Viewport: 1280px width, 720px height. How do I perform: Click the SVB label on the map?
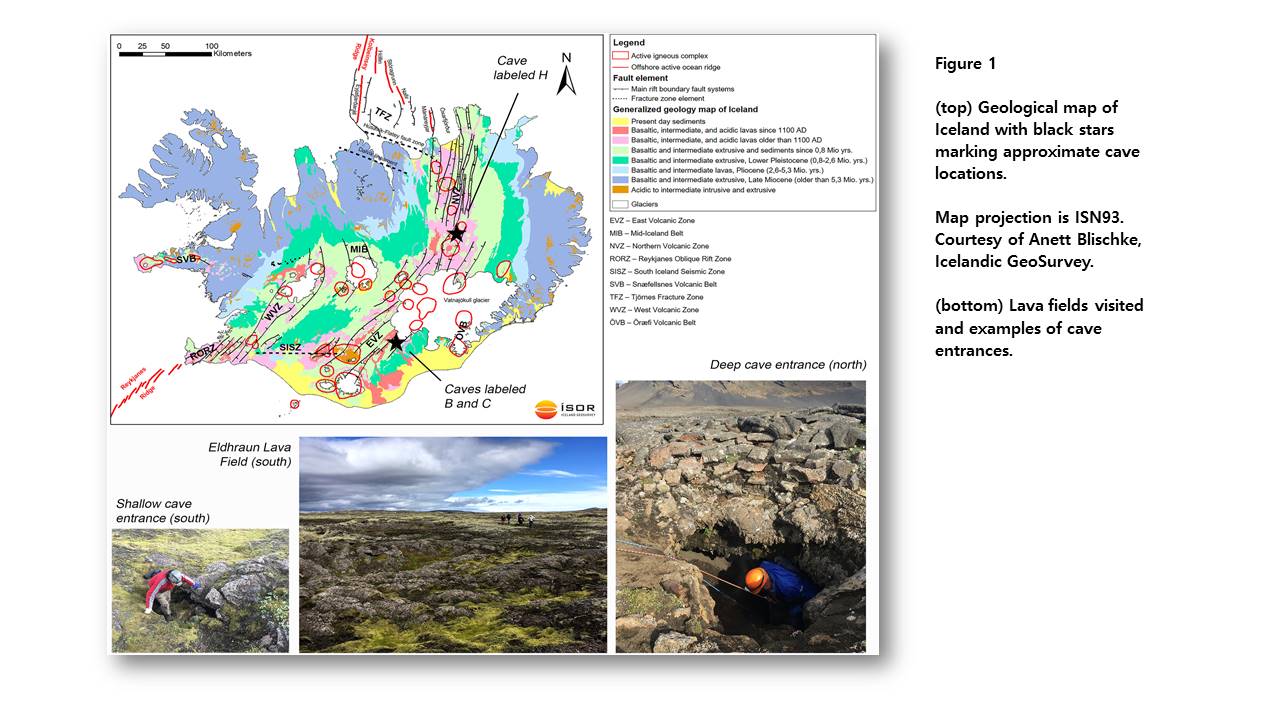[x=186, y=258]
